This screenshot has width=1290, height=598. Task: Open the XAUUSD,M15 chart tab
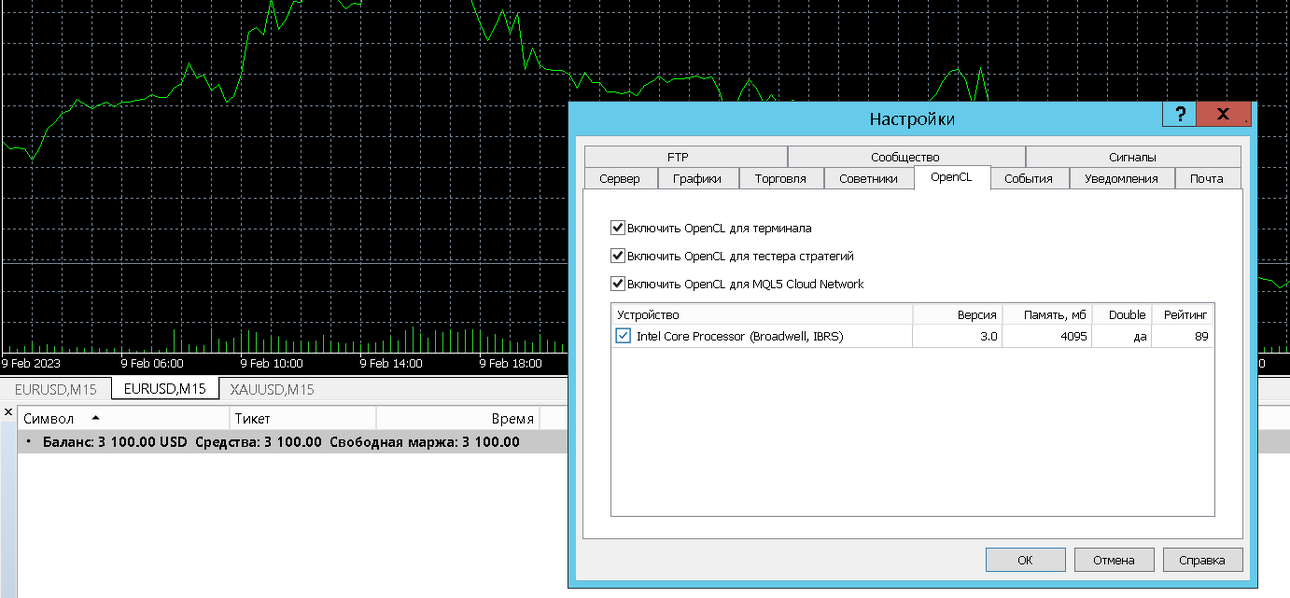pyautogui.click(x=272, y=389)
